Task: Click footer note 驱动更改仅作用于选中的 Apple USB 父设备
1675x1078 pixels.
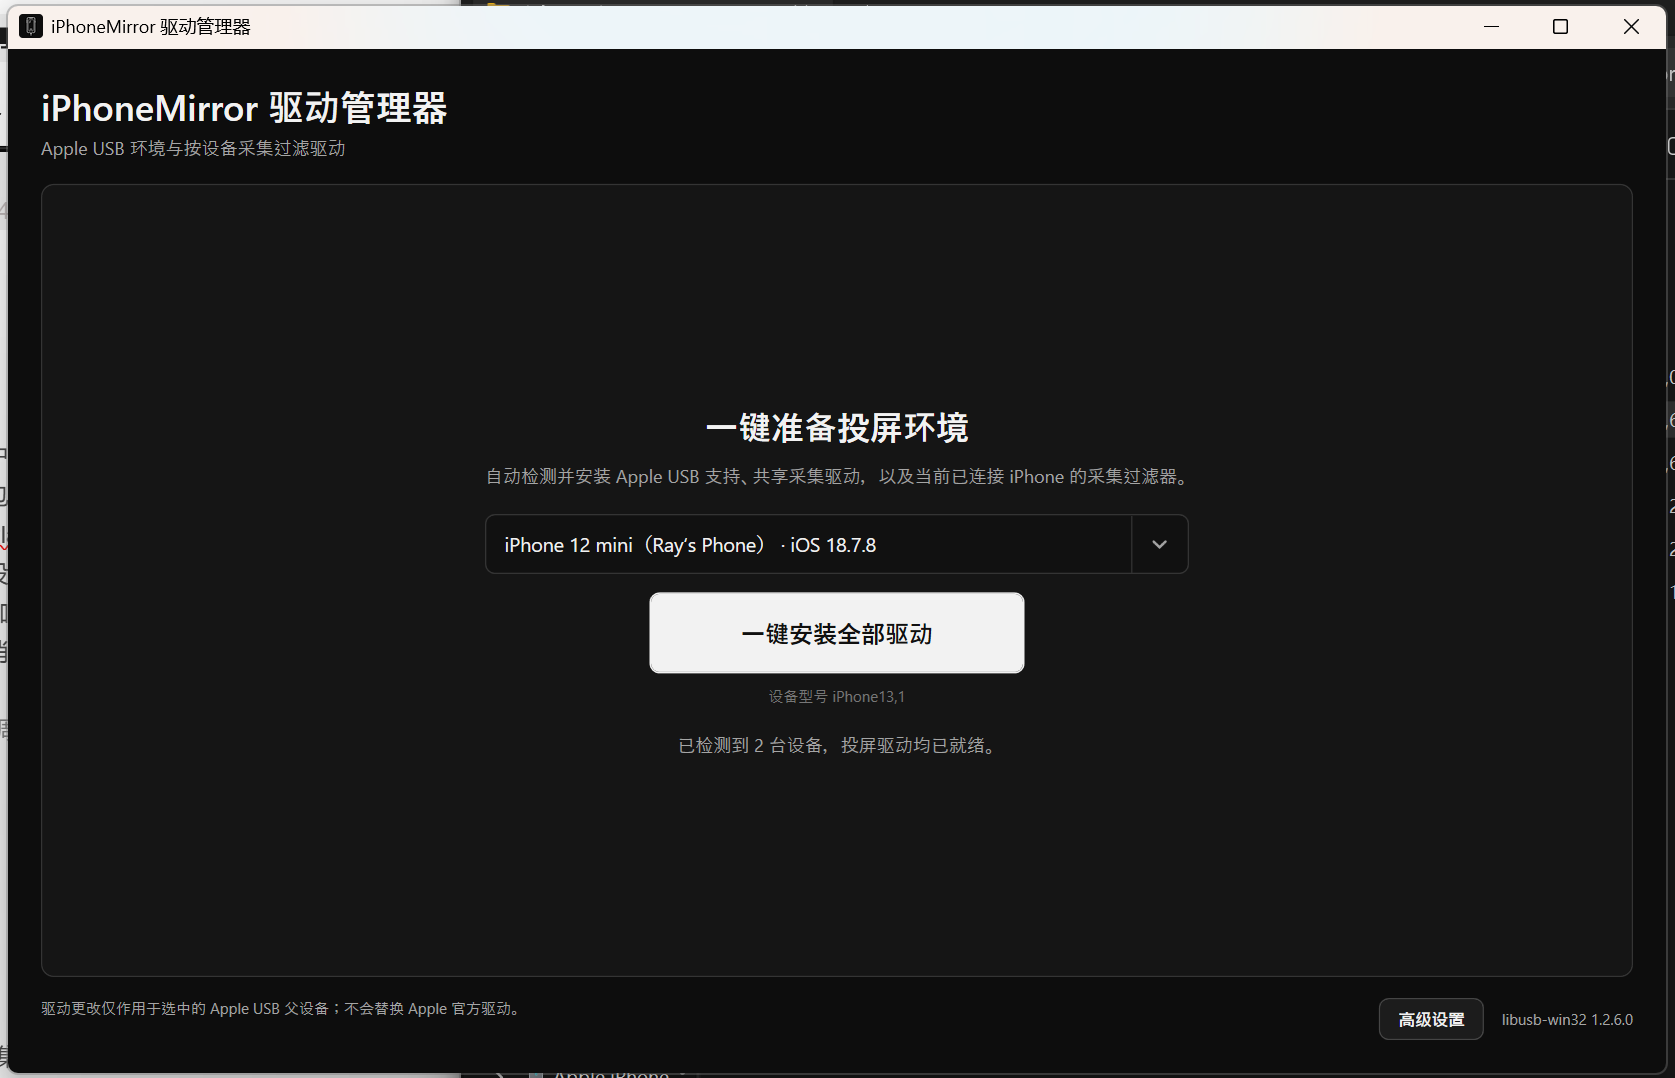Action: pos(282,1009)
